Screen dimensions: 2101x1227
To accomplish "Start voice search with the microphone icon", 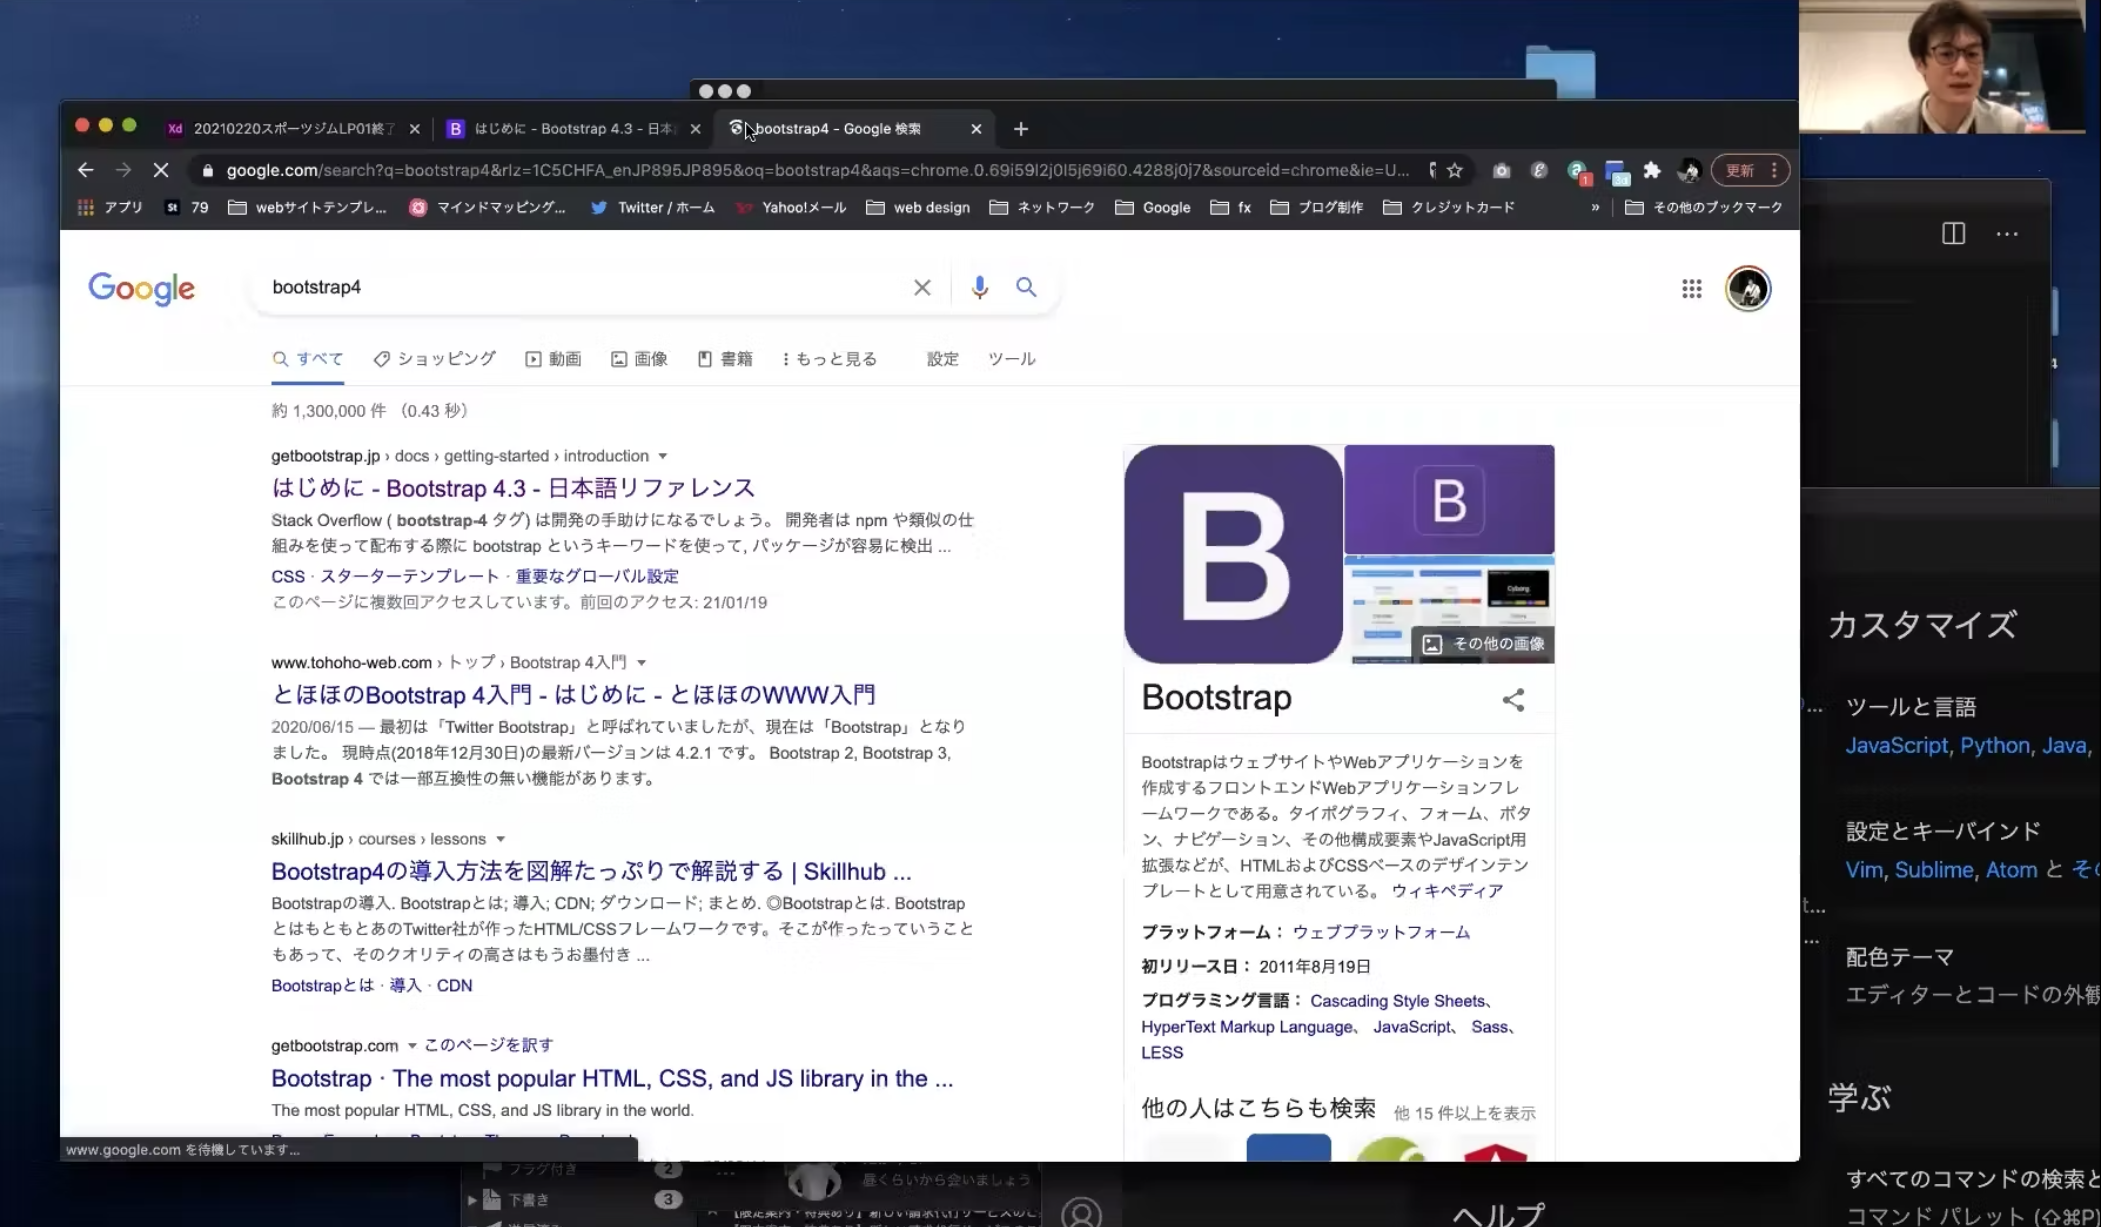I will 980,287.
